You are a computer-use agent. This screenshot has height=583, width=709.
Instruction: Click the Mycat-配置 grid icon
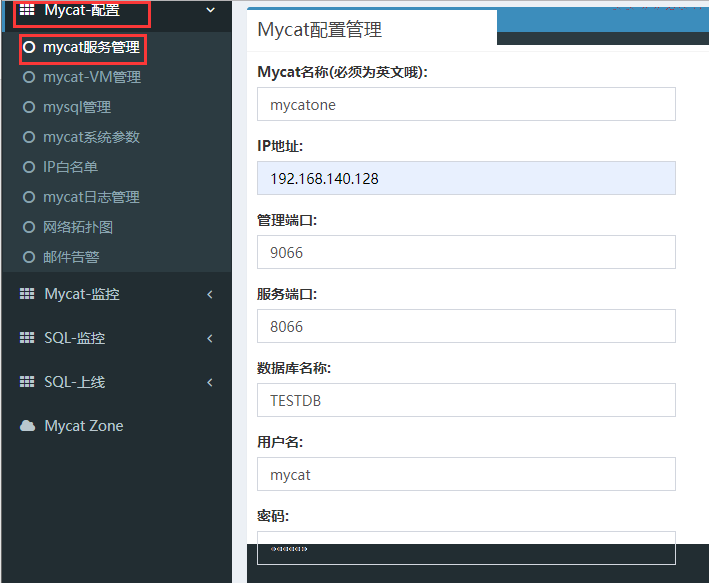(x=27, y=9)
